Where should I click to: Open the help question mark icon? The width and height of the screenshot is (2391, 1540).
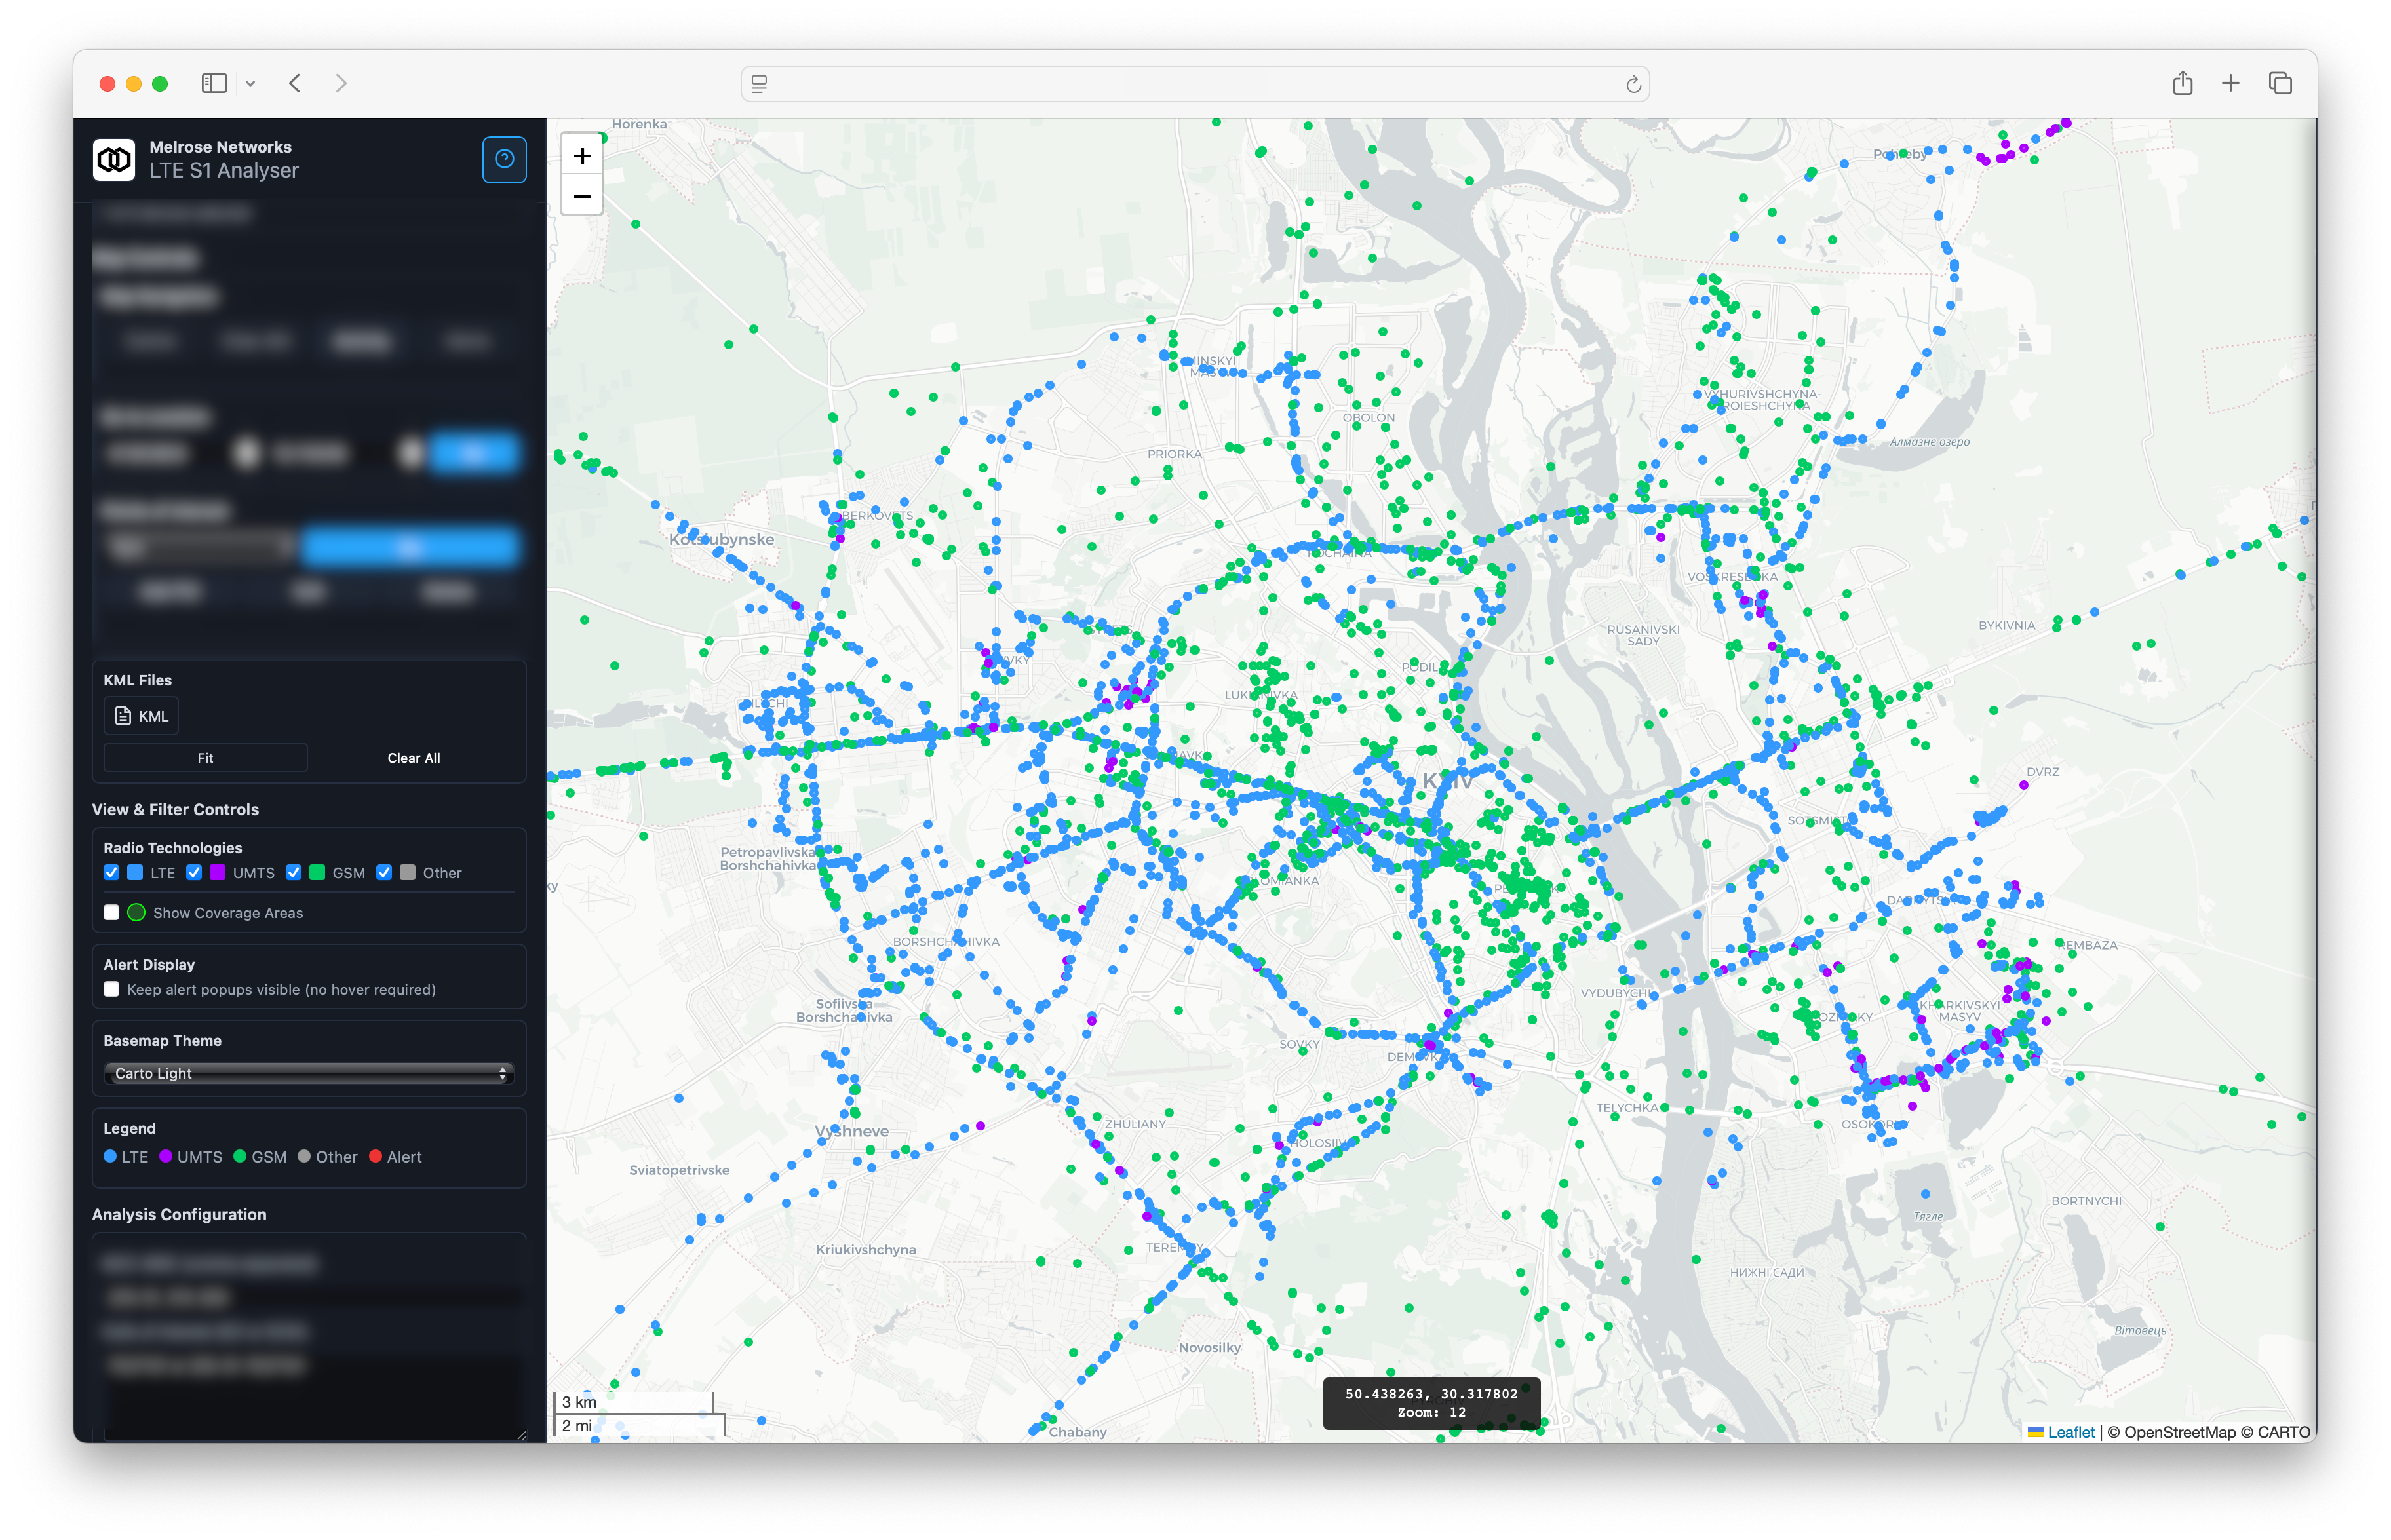pyautogui.click(x=504, y=159)
